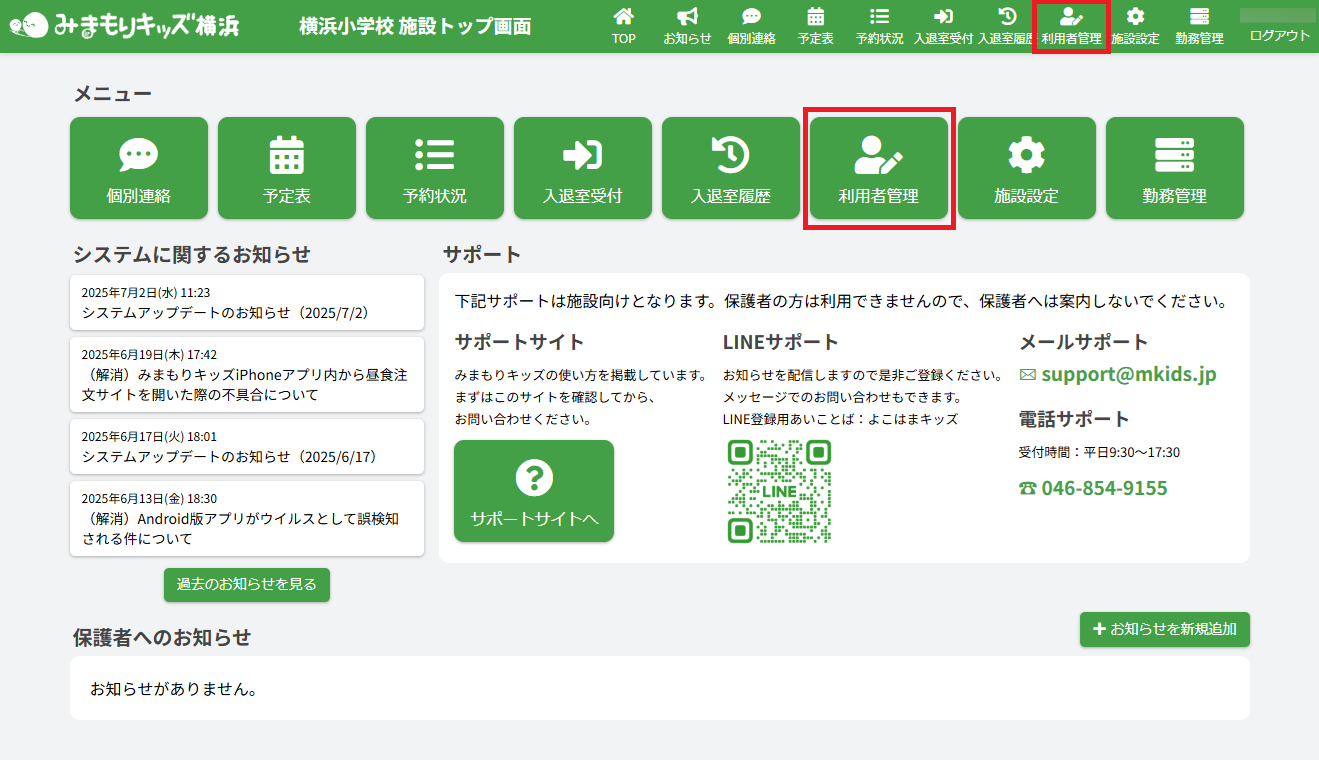This screenshot has height=760, width=1319.
Task: Select 勤務管理 in the top navigation bar
Action: [1199, 27]
